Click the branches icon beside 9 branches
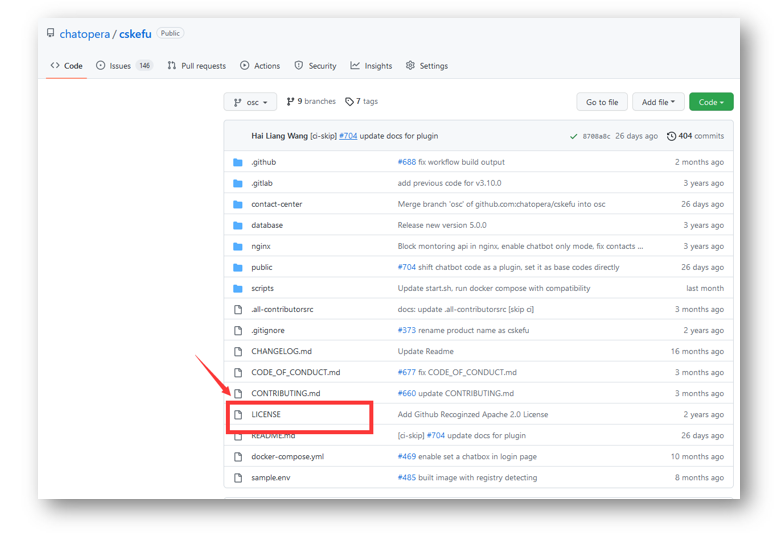 pyautogui.click(x=291, y=102)
